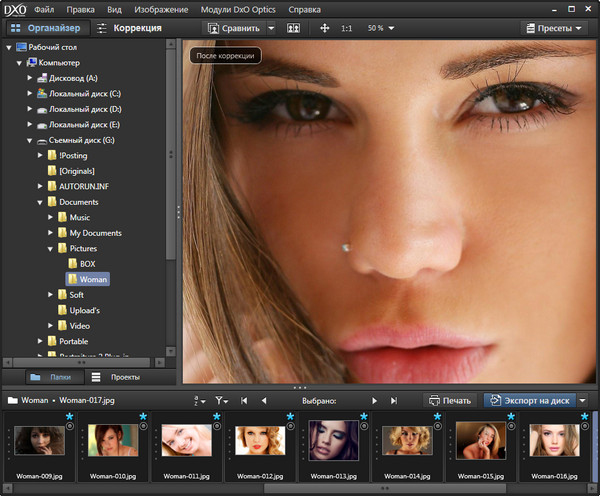Viewport: 600px width, 496px height.
Task: Click Экспорт на диск button
Action: (529, 400)
